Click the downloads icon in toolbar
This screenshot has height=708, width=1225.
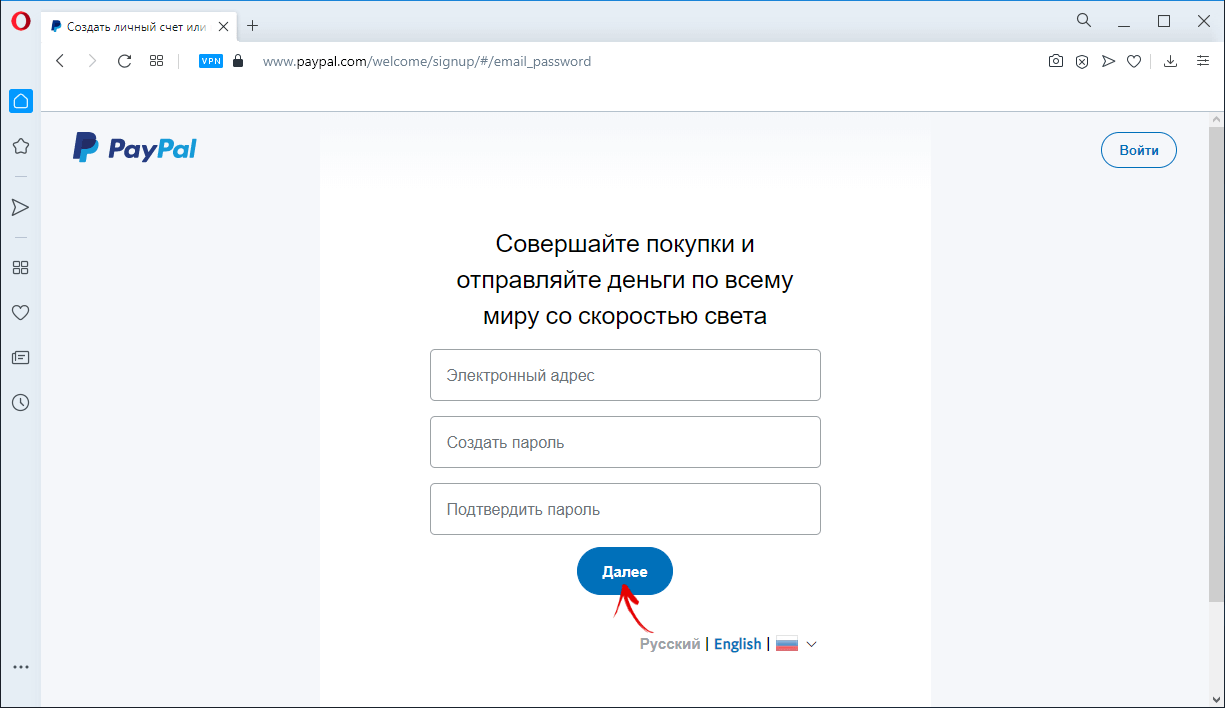[1171, 61]
